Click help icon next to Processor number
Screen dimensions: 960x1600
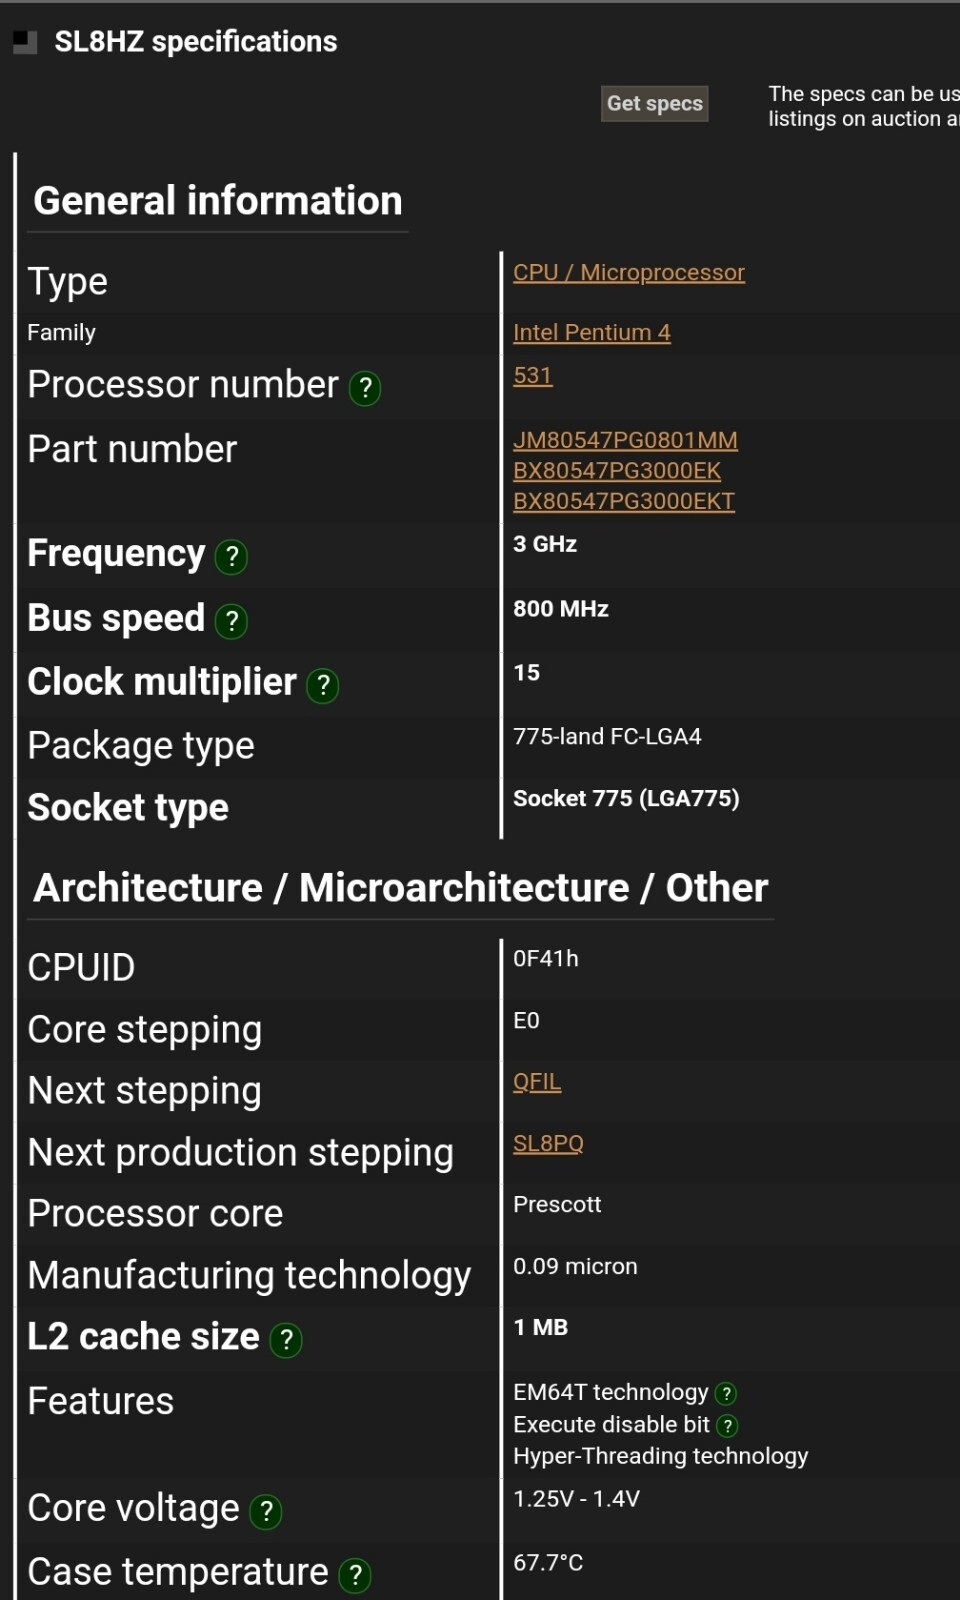coord(365,388)
